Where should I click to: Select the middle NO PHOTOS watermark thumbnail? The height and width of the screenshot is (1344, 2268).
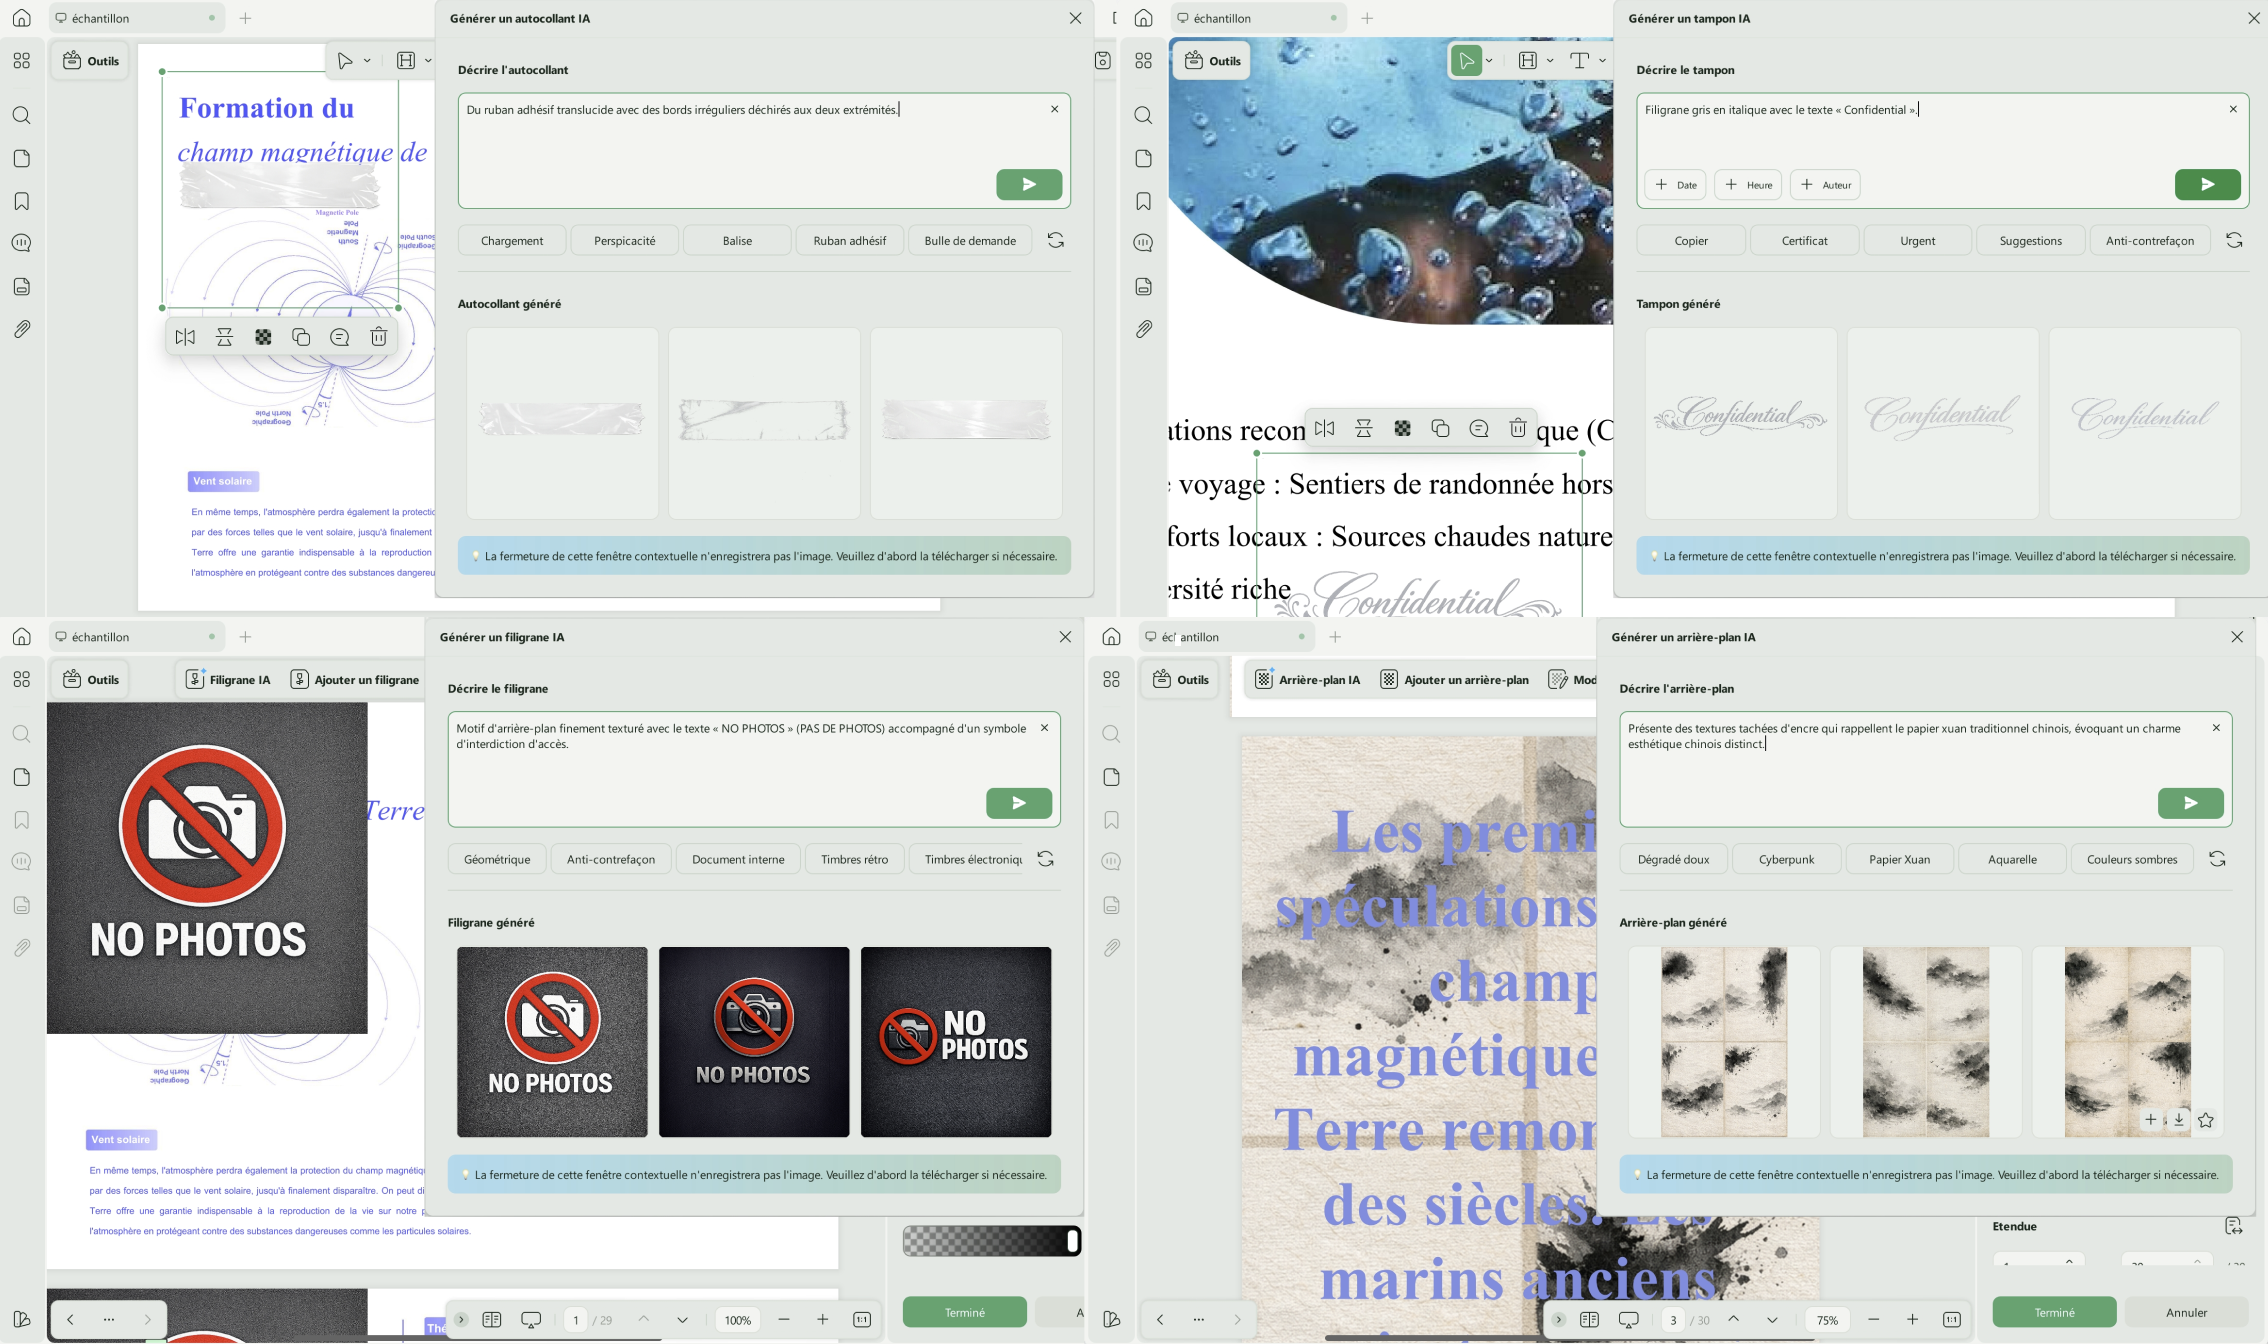(753, 1041)
